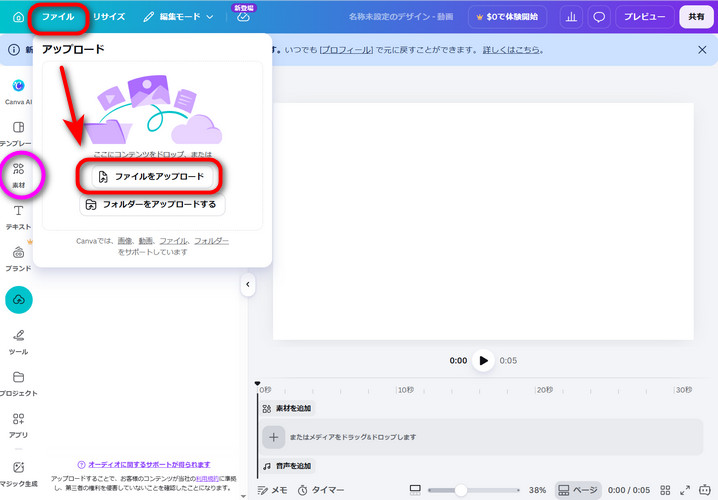Viewport: 718px width, 500px height.
Task: Toggle the ページ view button
Action: pos(578,490)
